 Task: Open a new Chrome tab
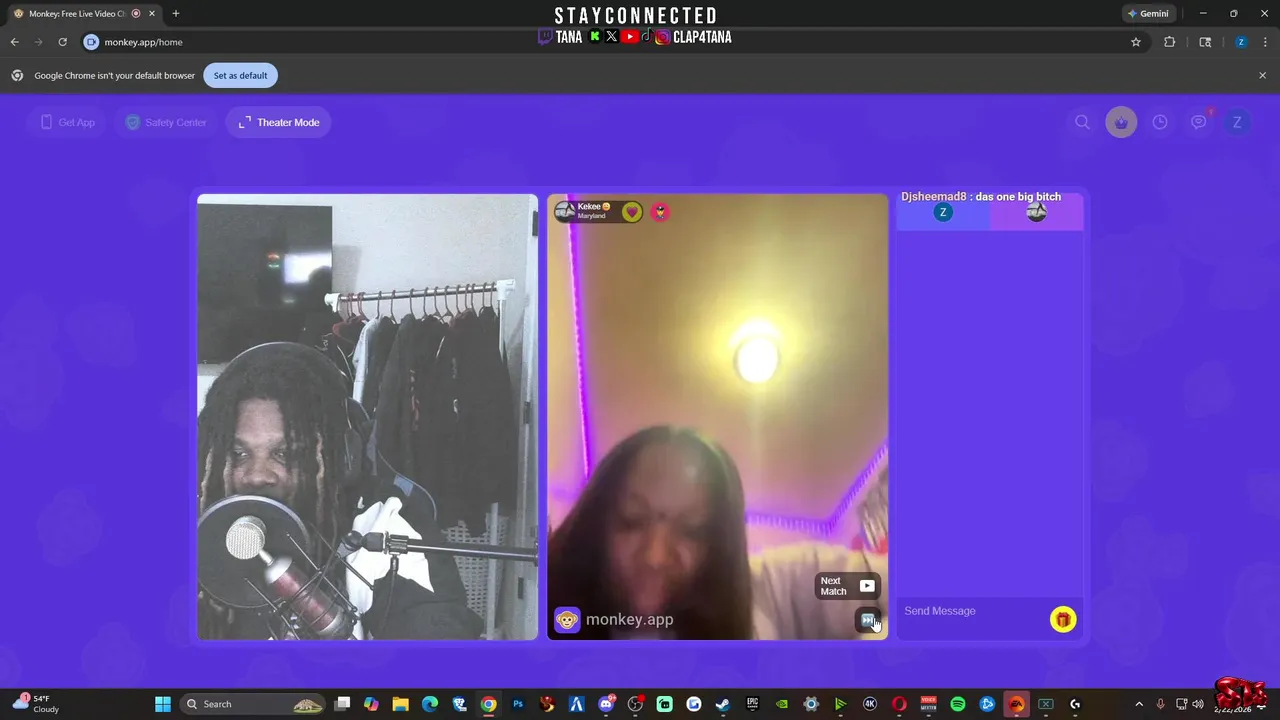click(x=176, y=13)
